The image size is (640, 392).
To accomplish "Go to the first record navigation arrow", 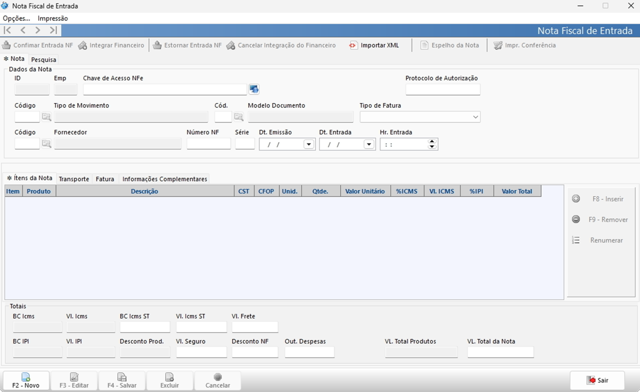I will [x=7, y=30].
